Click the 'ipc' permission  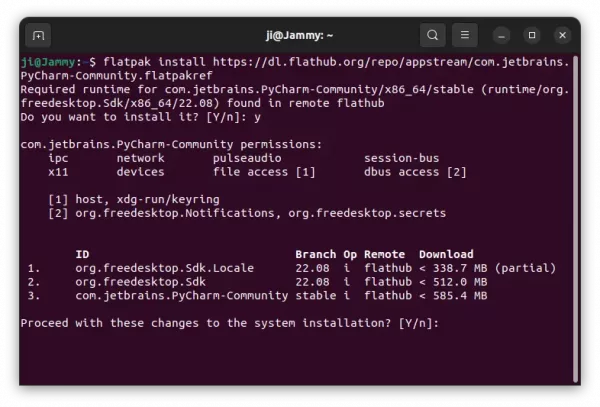(58, 158)
